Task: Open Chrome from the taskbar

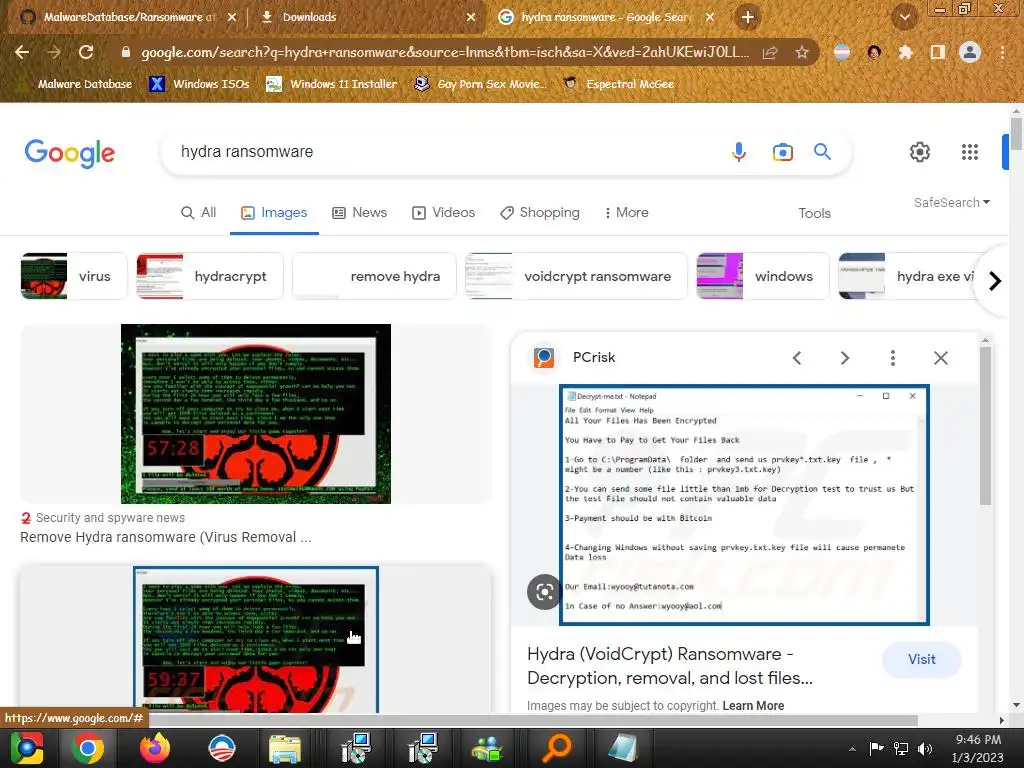Action: [88, 748]
